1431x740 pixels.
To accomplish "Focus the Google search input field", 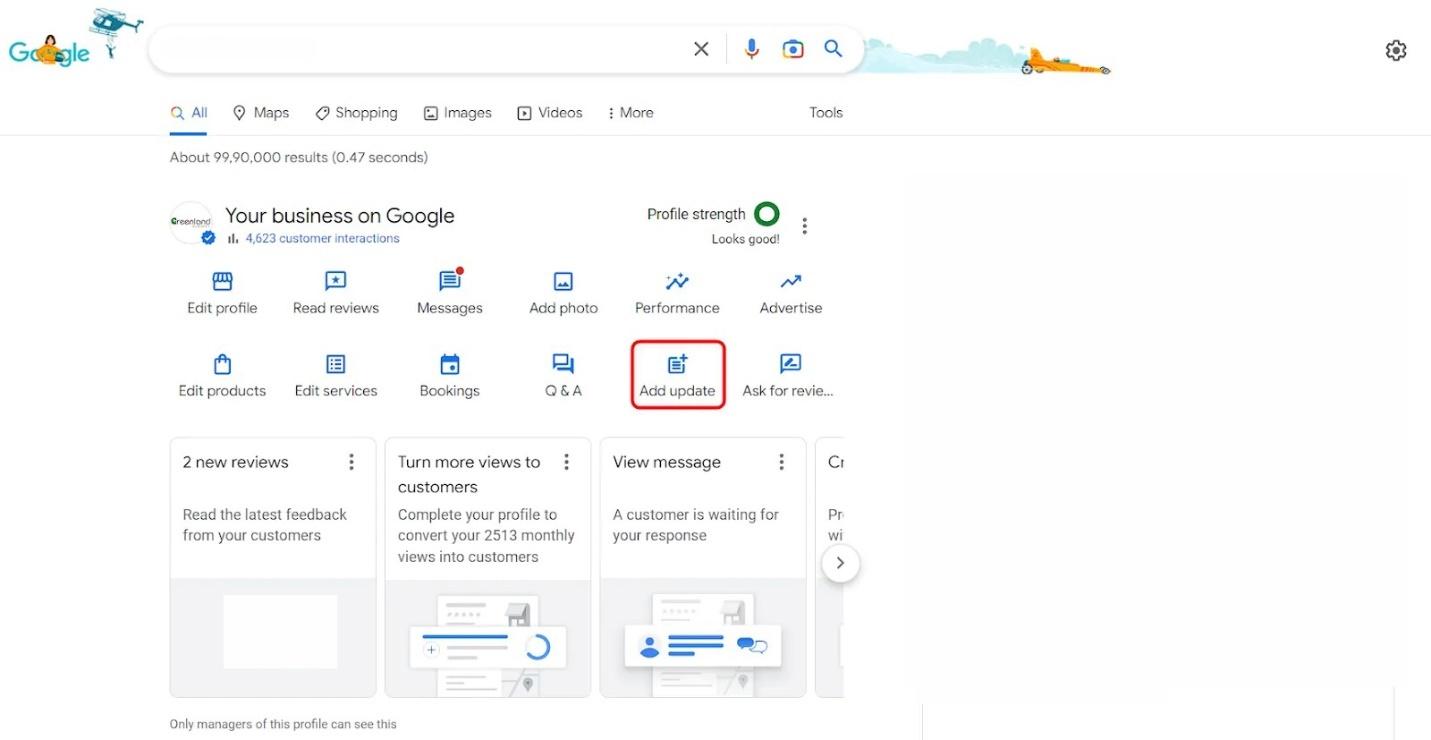I will click(420, 49).
